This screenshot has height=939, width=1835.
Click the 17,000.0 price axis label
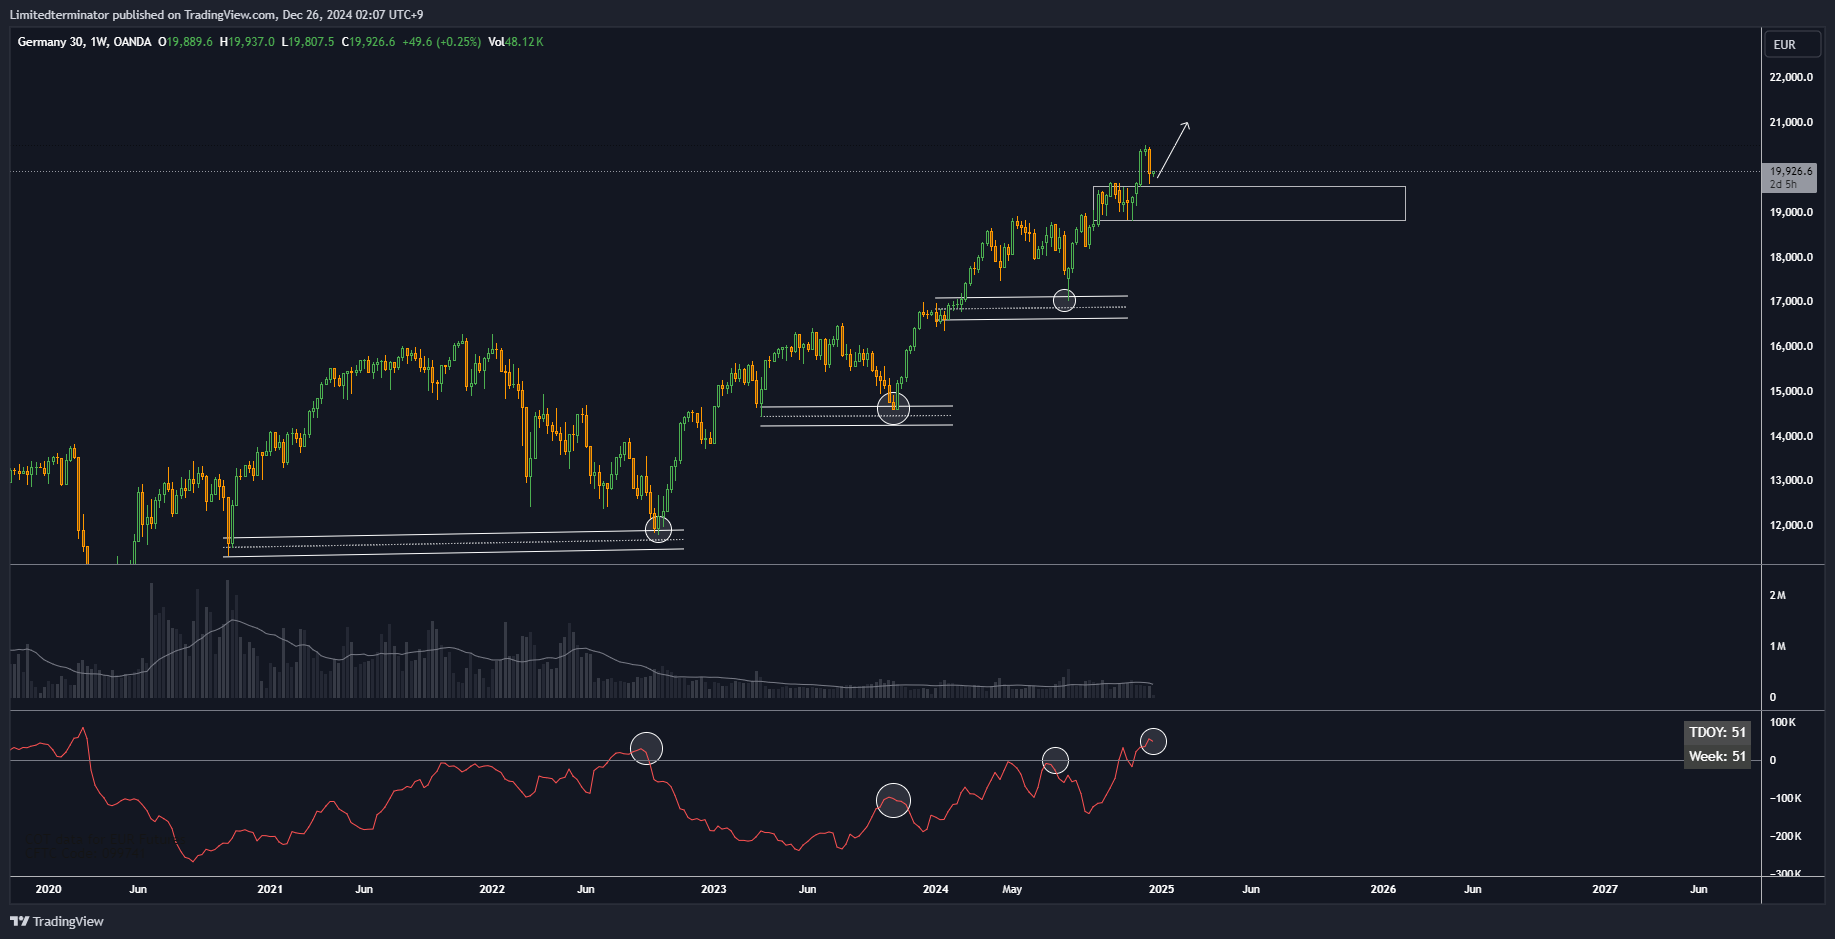(x=1791, y=301)
